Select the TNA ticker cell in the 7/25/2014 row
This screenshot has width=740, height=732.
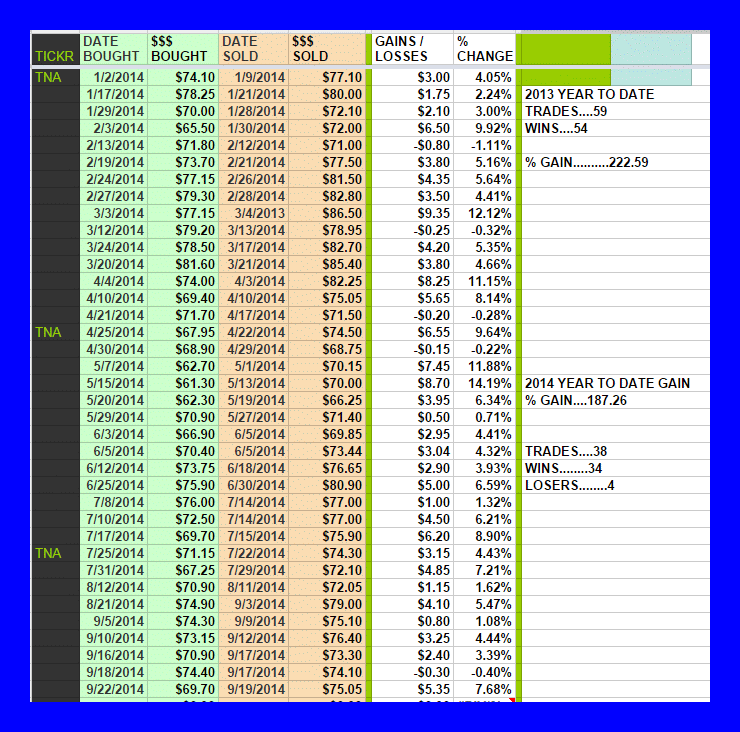(55, 553)
